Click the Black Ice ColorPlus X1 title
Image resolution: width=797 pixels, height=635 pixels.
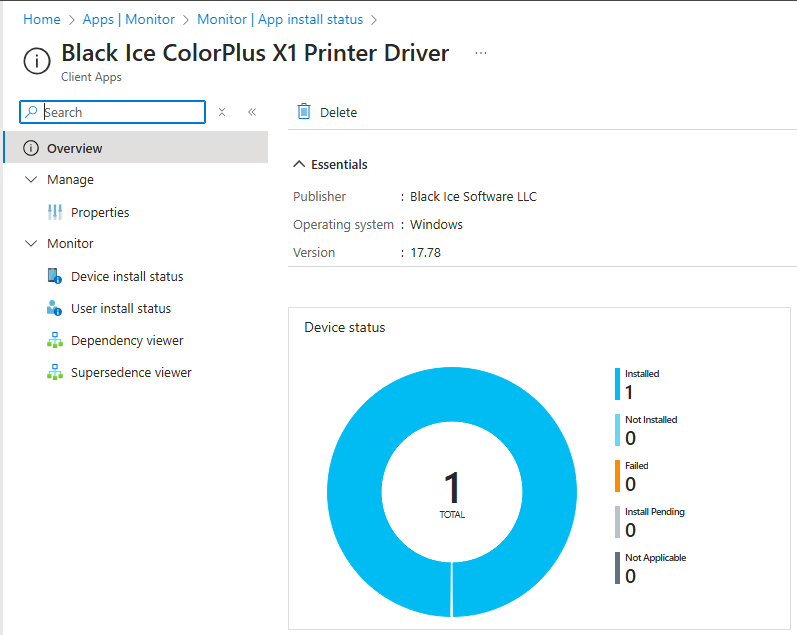click(x=255, y=53)
